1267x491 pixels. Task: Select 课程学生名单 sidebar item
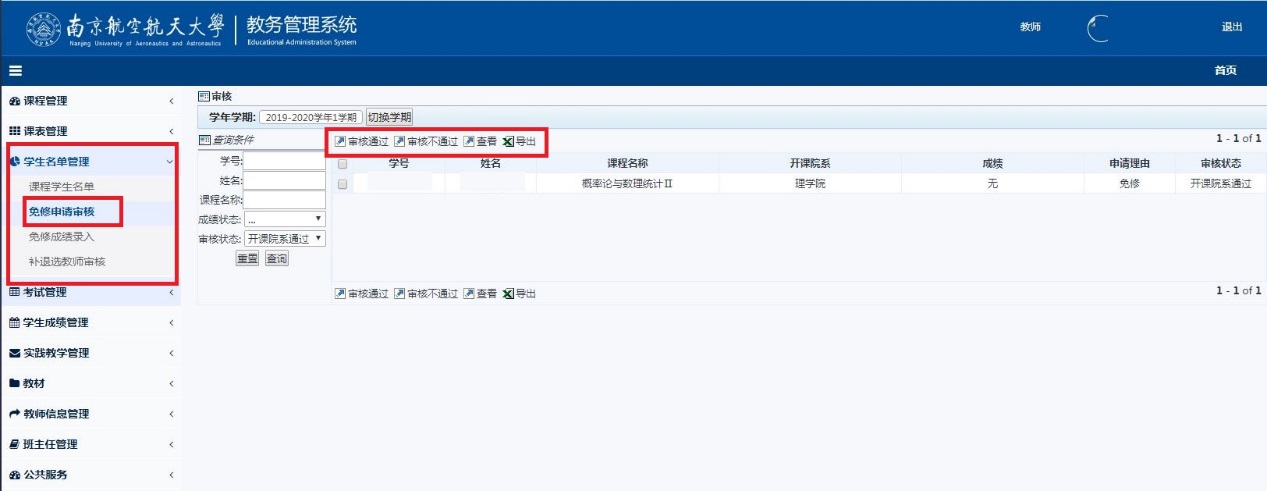coord(68,186)
